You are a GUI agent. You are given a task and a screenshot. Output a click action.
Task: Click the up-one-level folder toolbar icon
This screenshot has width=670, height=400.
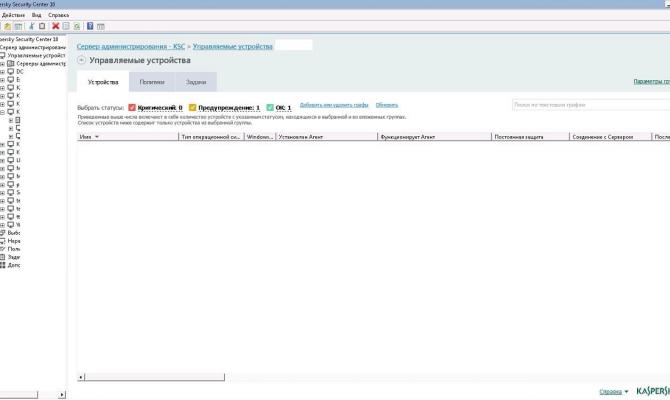click(7, 26)
